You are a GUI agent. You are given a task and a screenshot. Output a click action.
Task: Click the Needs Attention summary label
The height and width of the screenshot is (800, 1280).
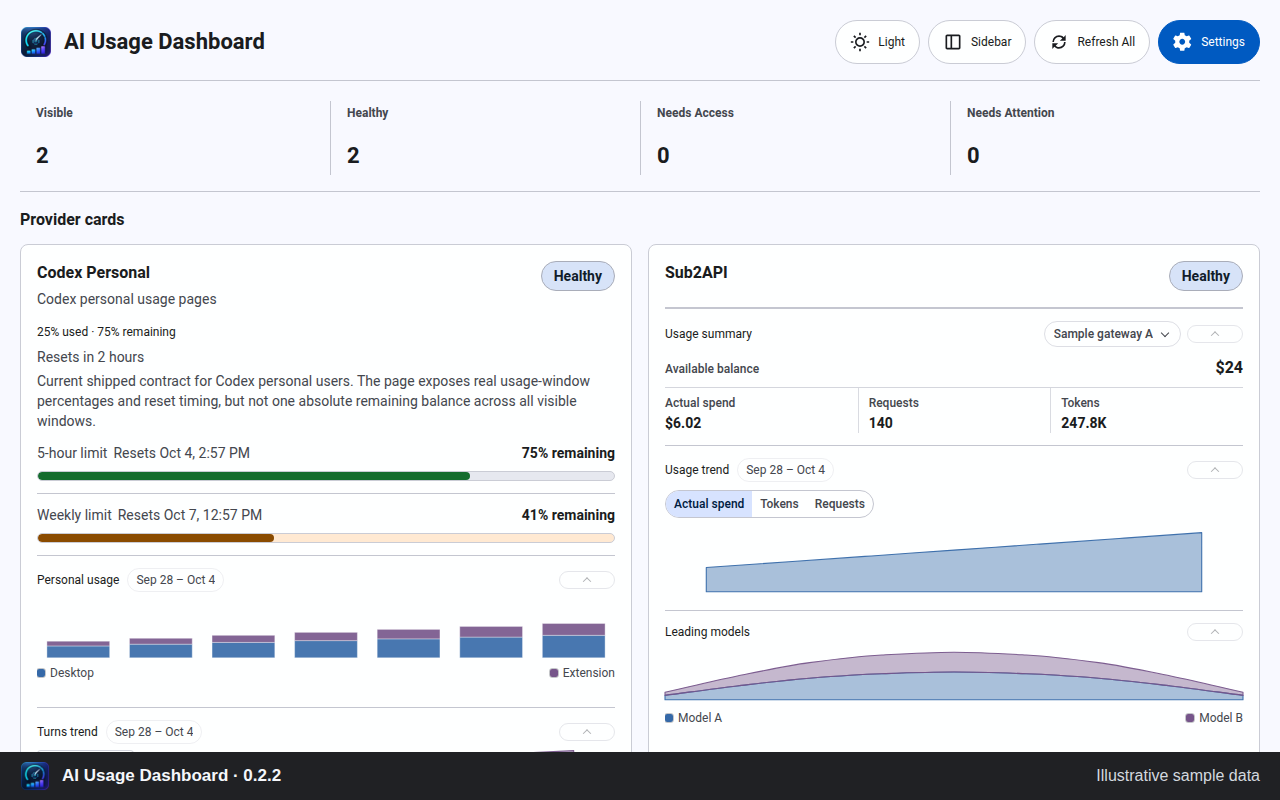[x=1010, y=113]
